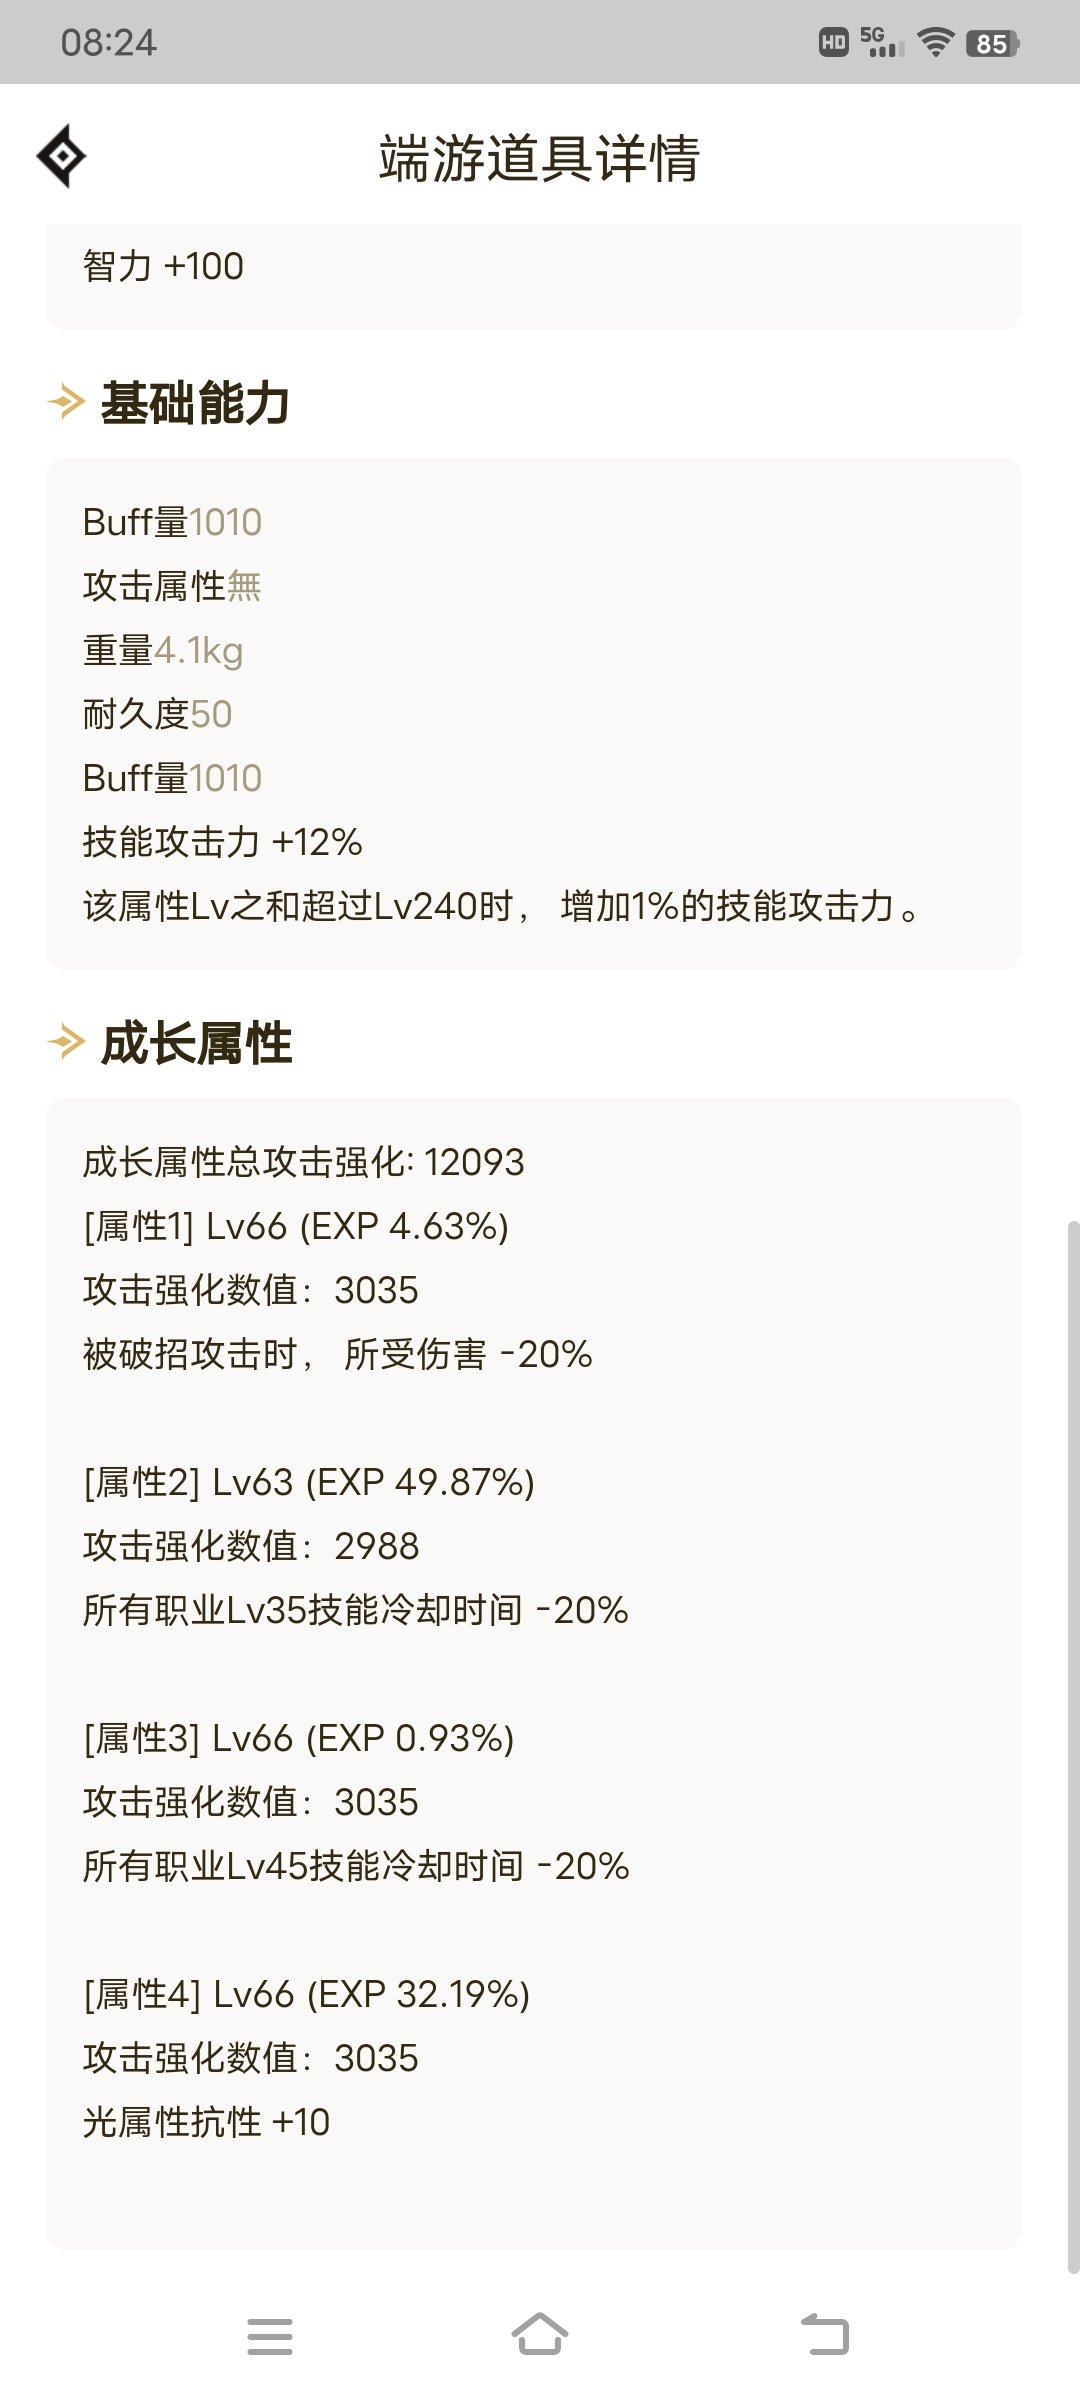
Task: Select the [属性1] Lv66 entry line
Action: 296,1226
